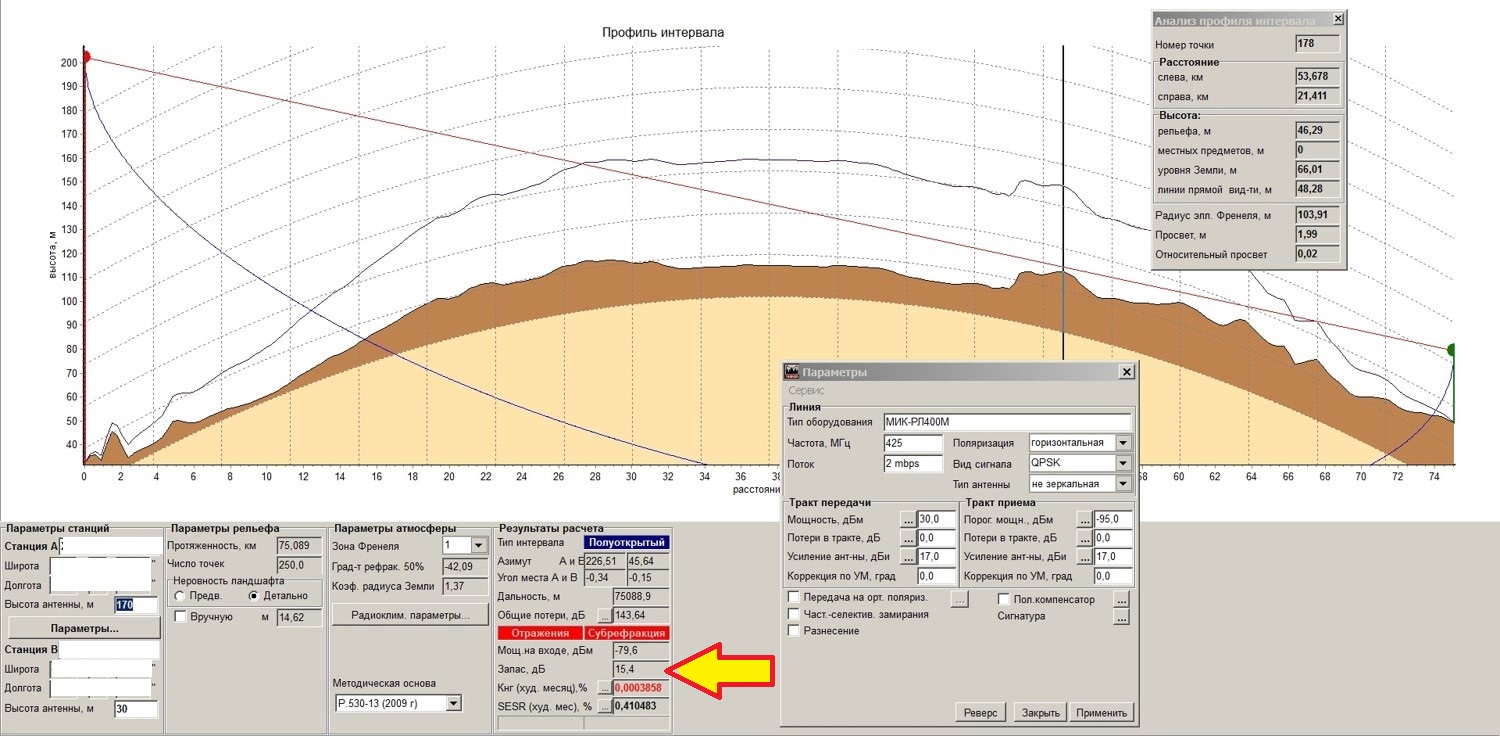Open SESR (худ. мес) ellipsis button
Image resolution: width=1500 pixels, height=736 pixels.
click(604, 707)
